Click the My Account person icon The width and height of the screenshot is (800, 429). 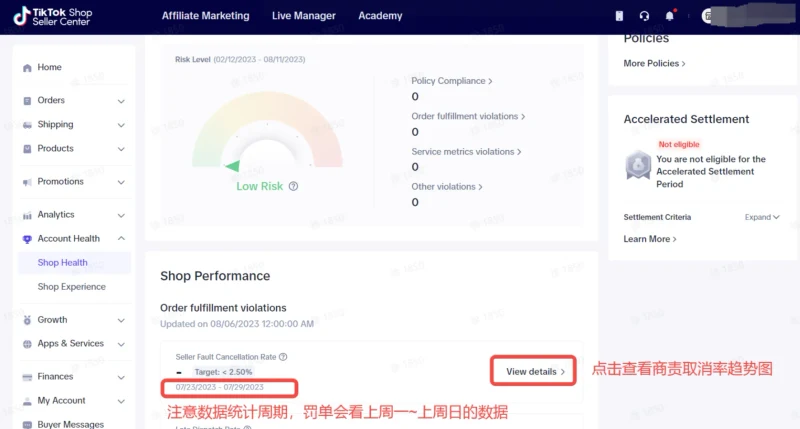(27, 401)
